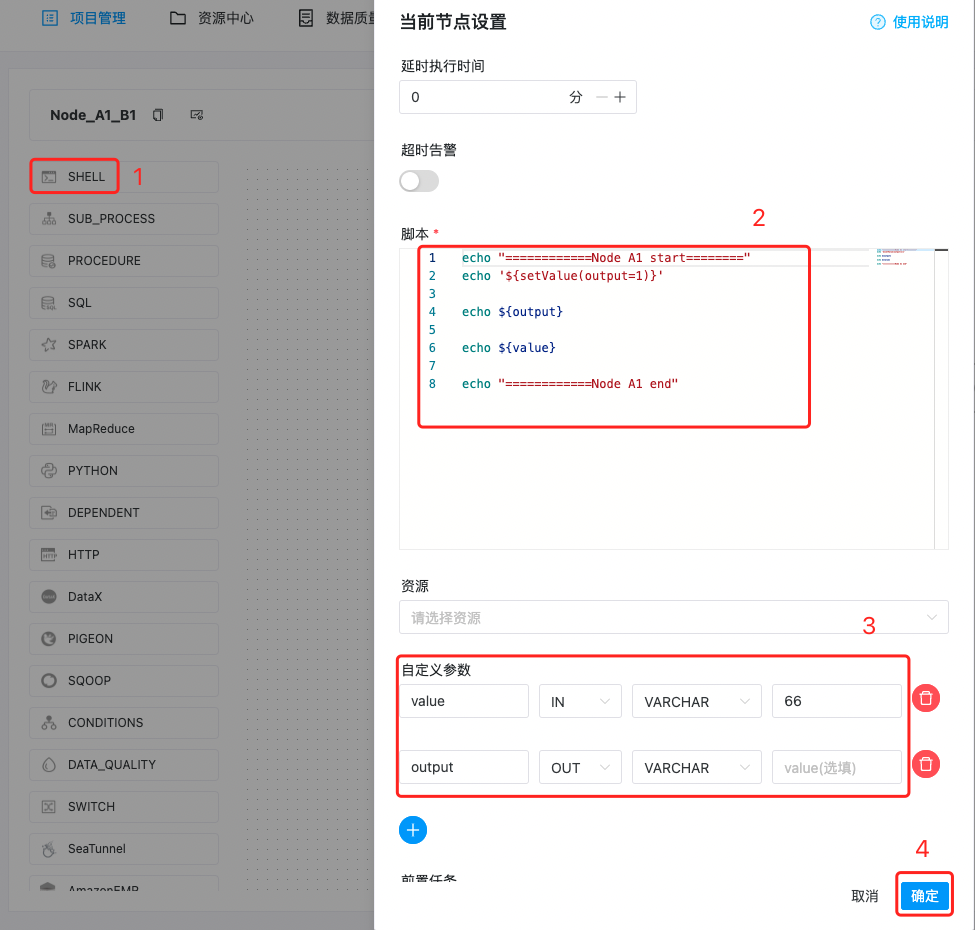
Task: Click script line 2 setValue text
Action: coord(581,275)
